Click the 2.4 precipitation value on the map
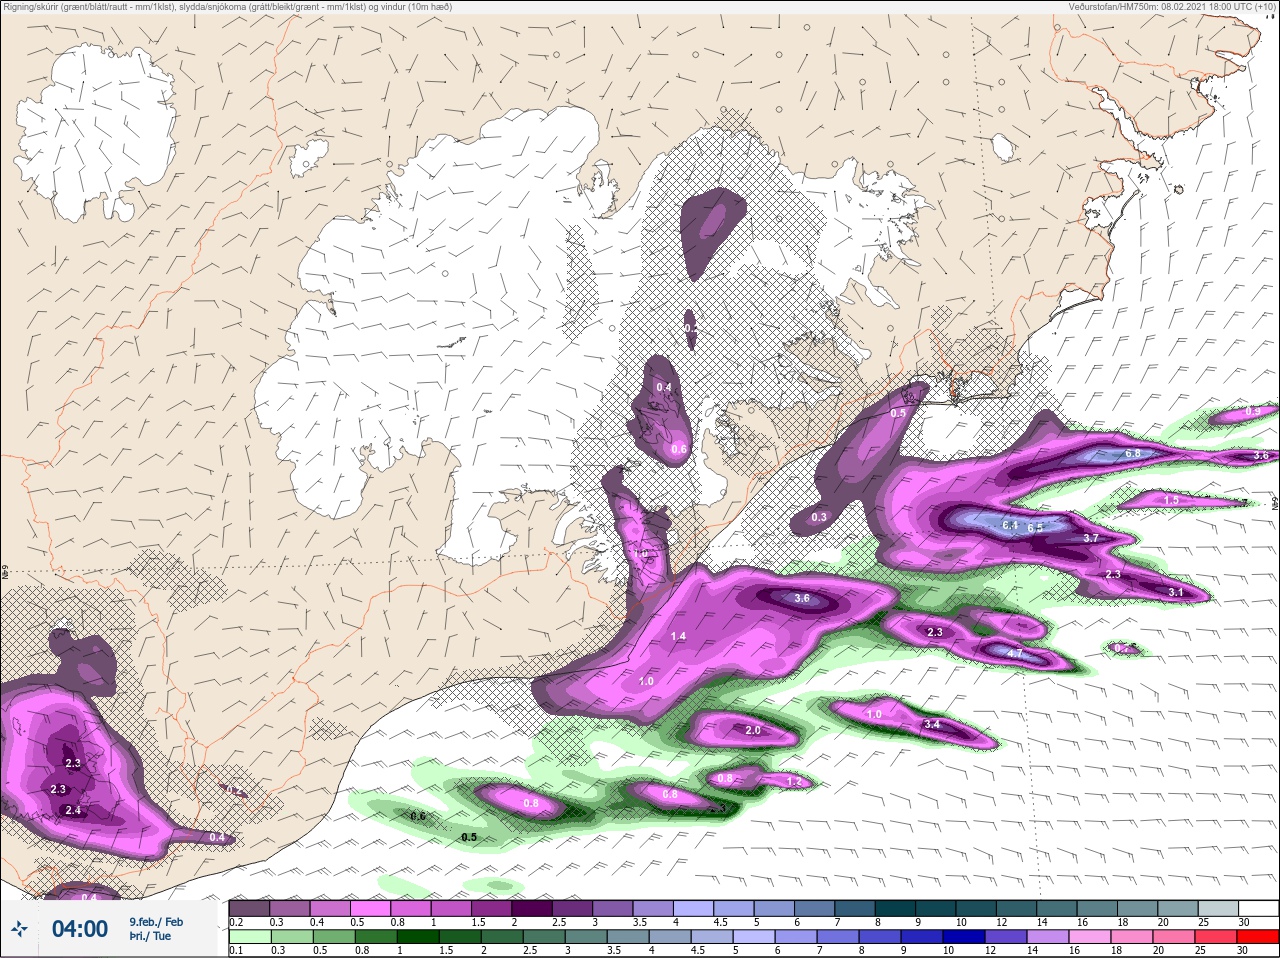This screenshot has width=1280, height=958. tap(73, 810)
